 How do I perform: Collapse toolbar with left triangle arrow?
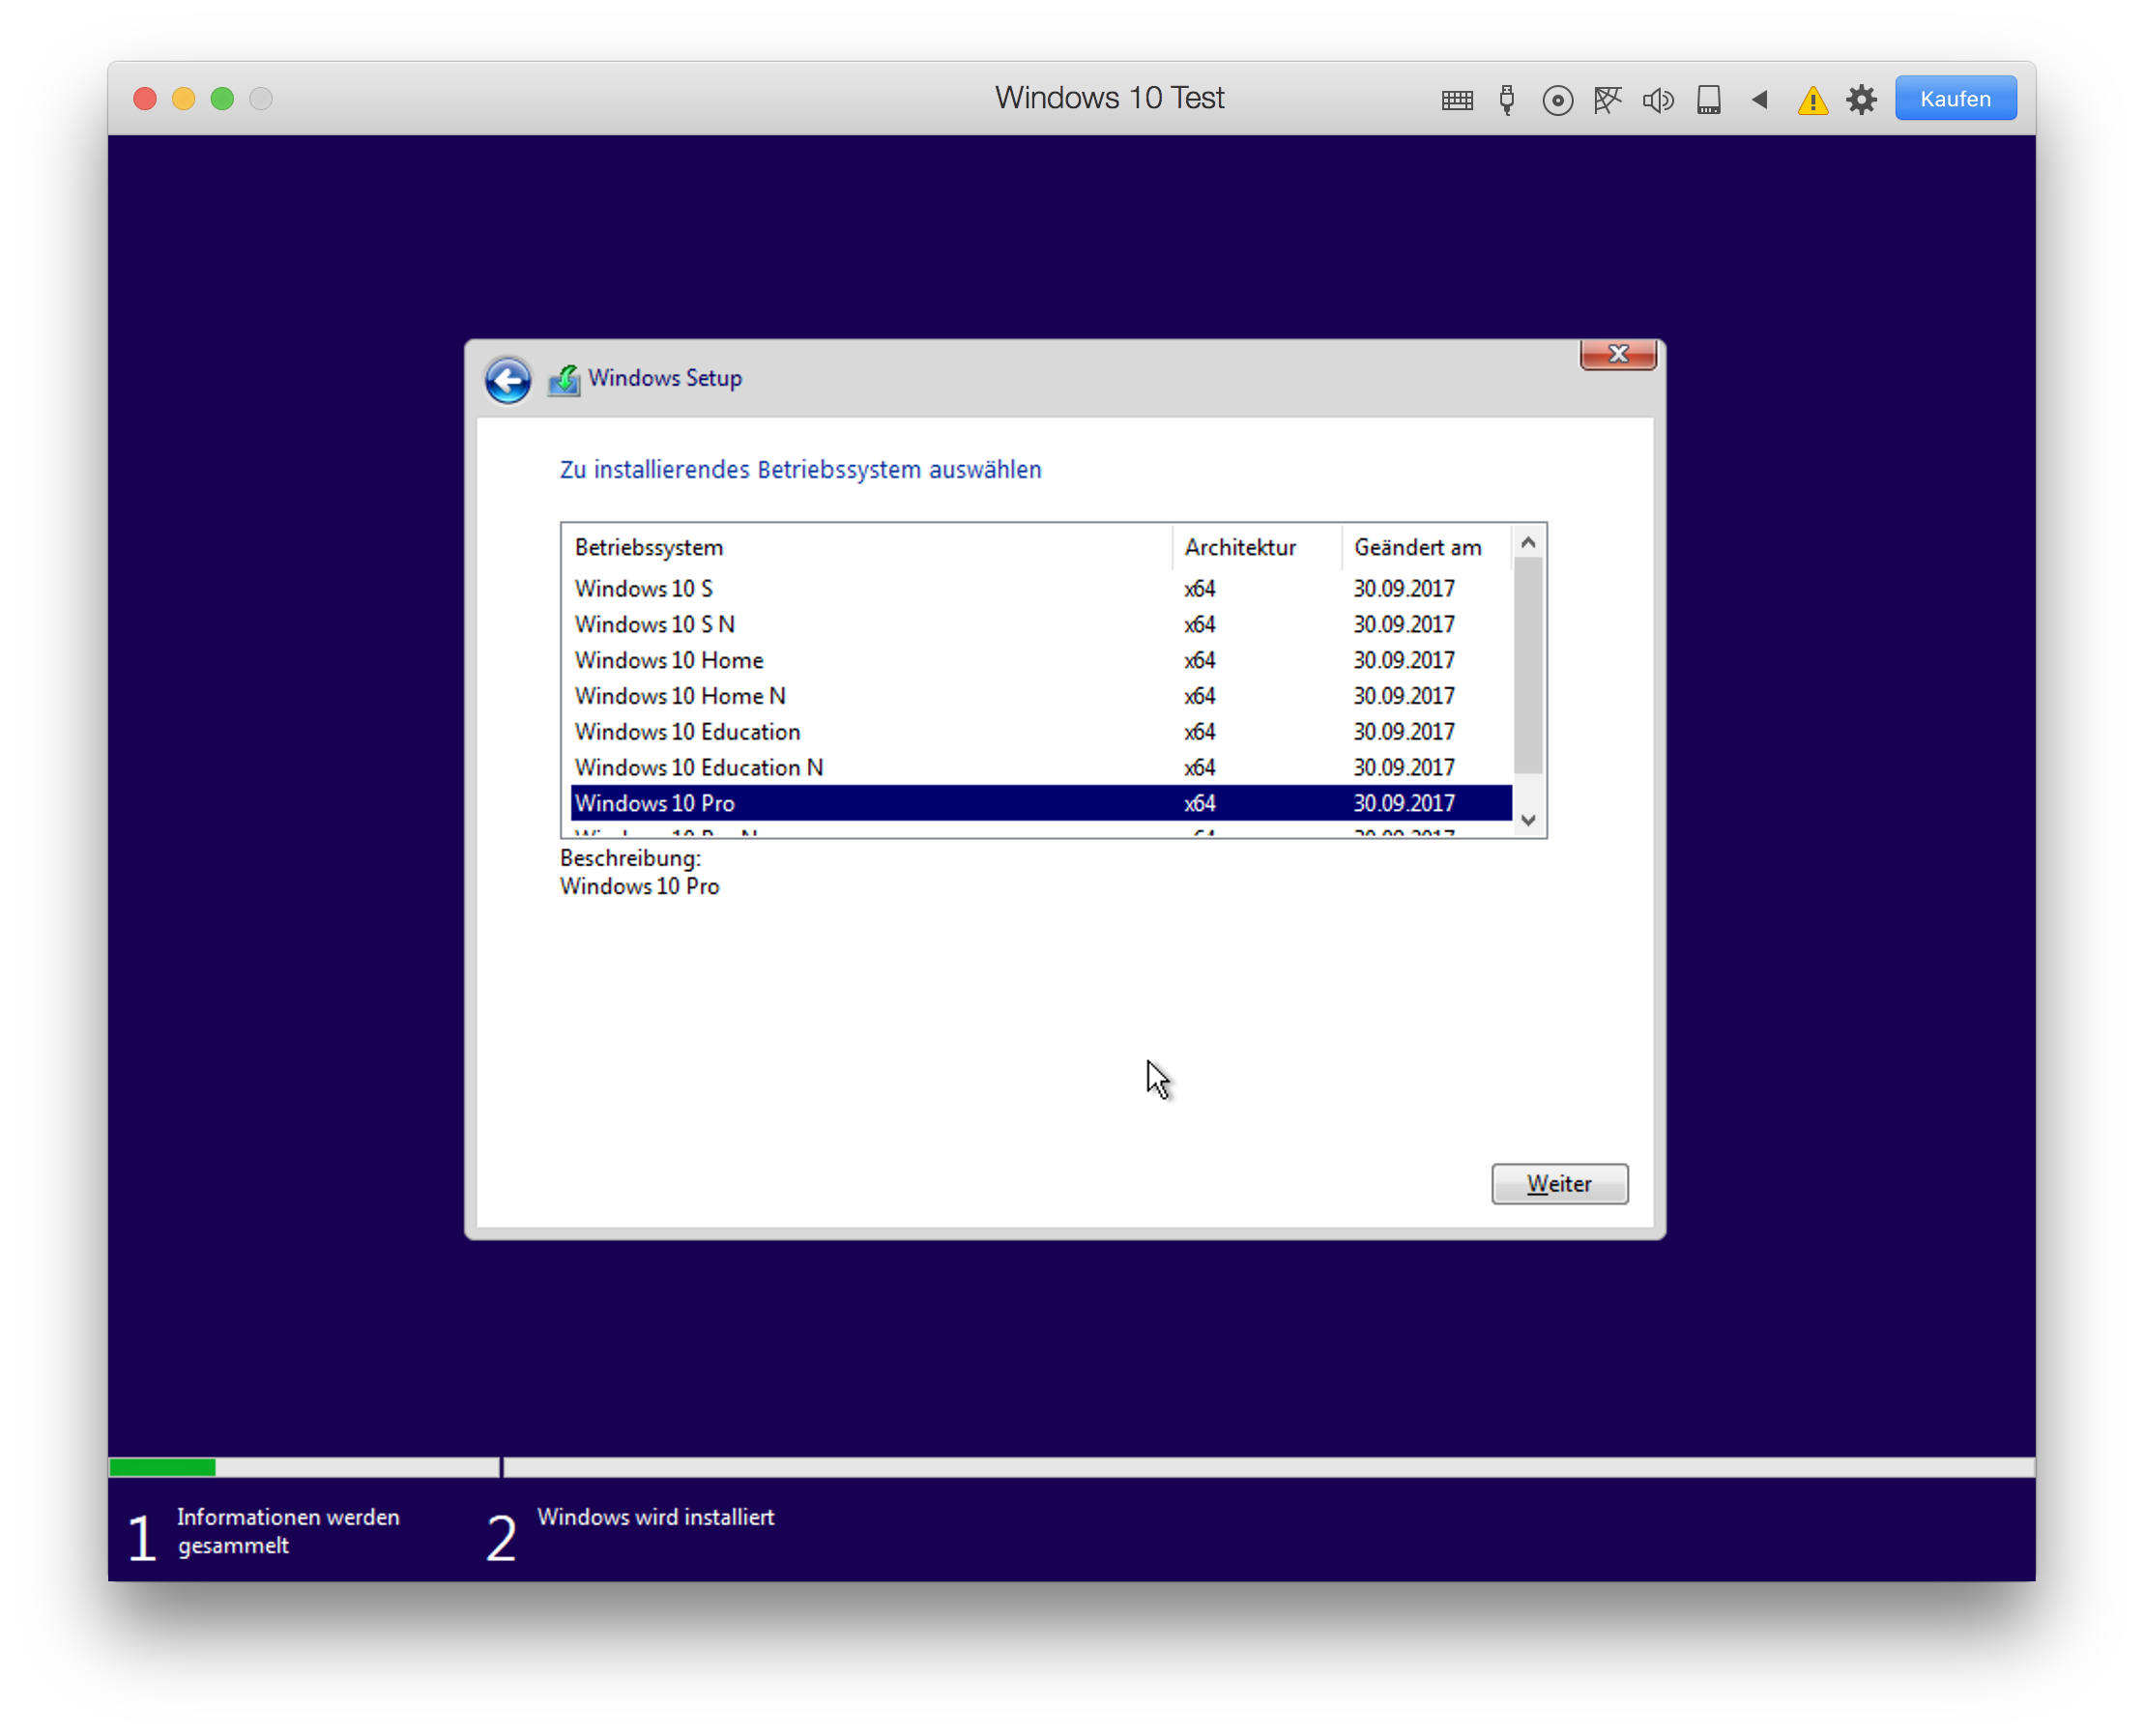1760,99
